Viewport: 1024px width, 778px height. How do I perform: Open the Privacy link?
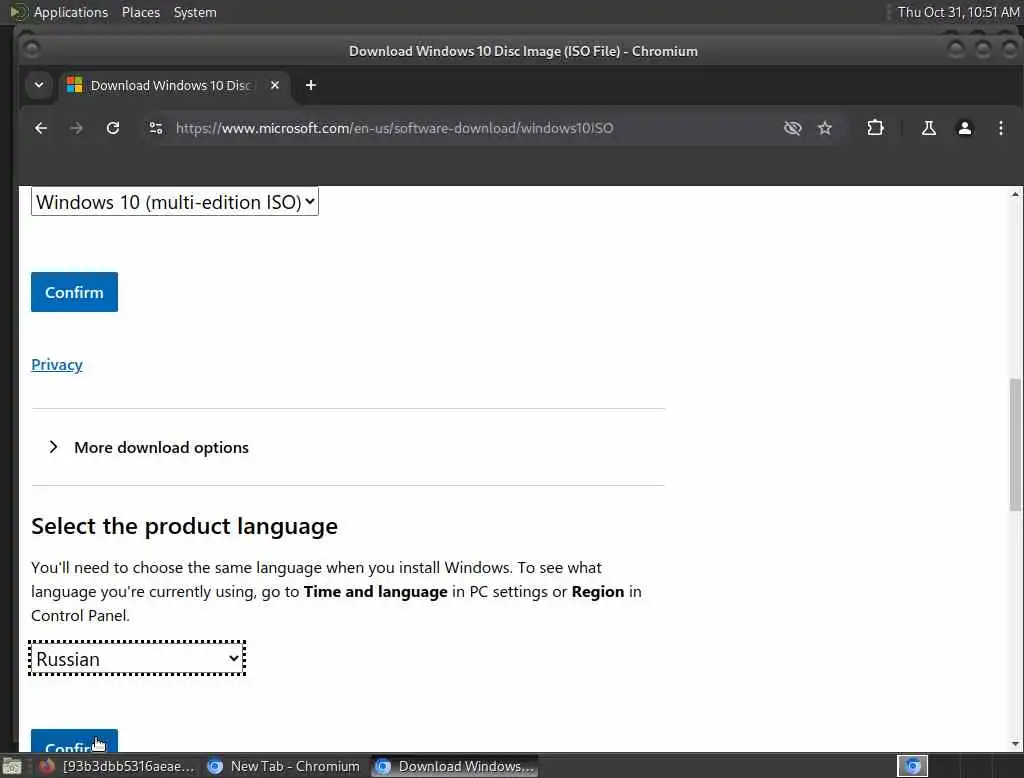pos(57,365)
